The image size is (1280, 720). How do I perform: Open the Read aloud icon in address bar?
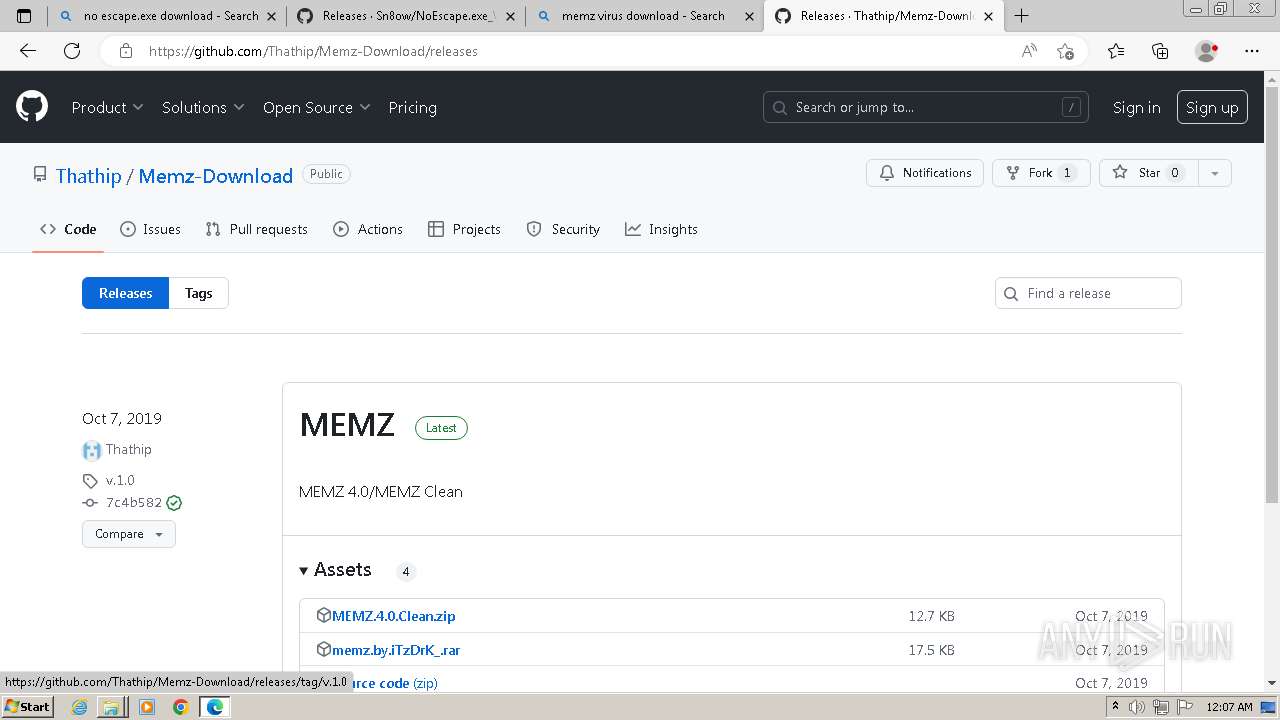point(1029,51)
